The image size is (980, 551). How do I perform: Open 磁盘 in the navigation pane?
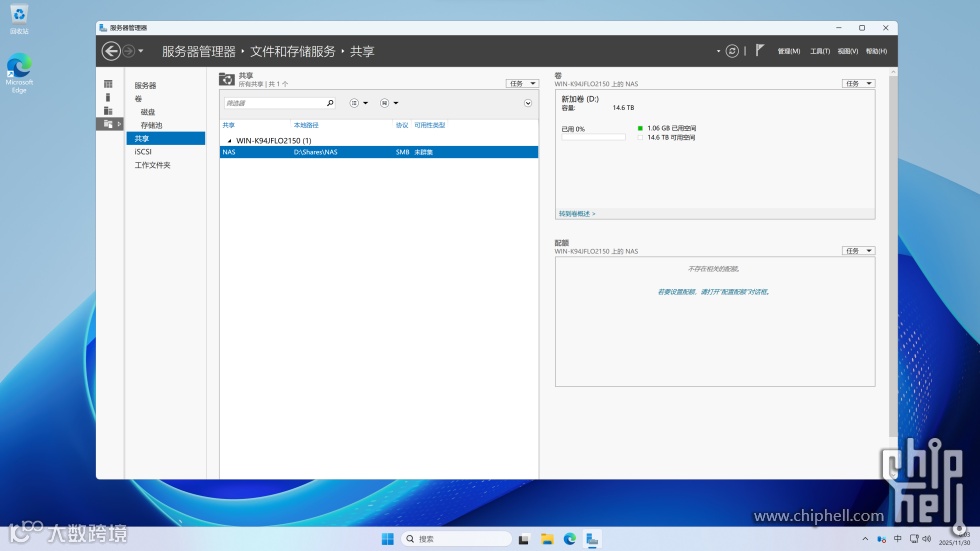tap(148, 112)
